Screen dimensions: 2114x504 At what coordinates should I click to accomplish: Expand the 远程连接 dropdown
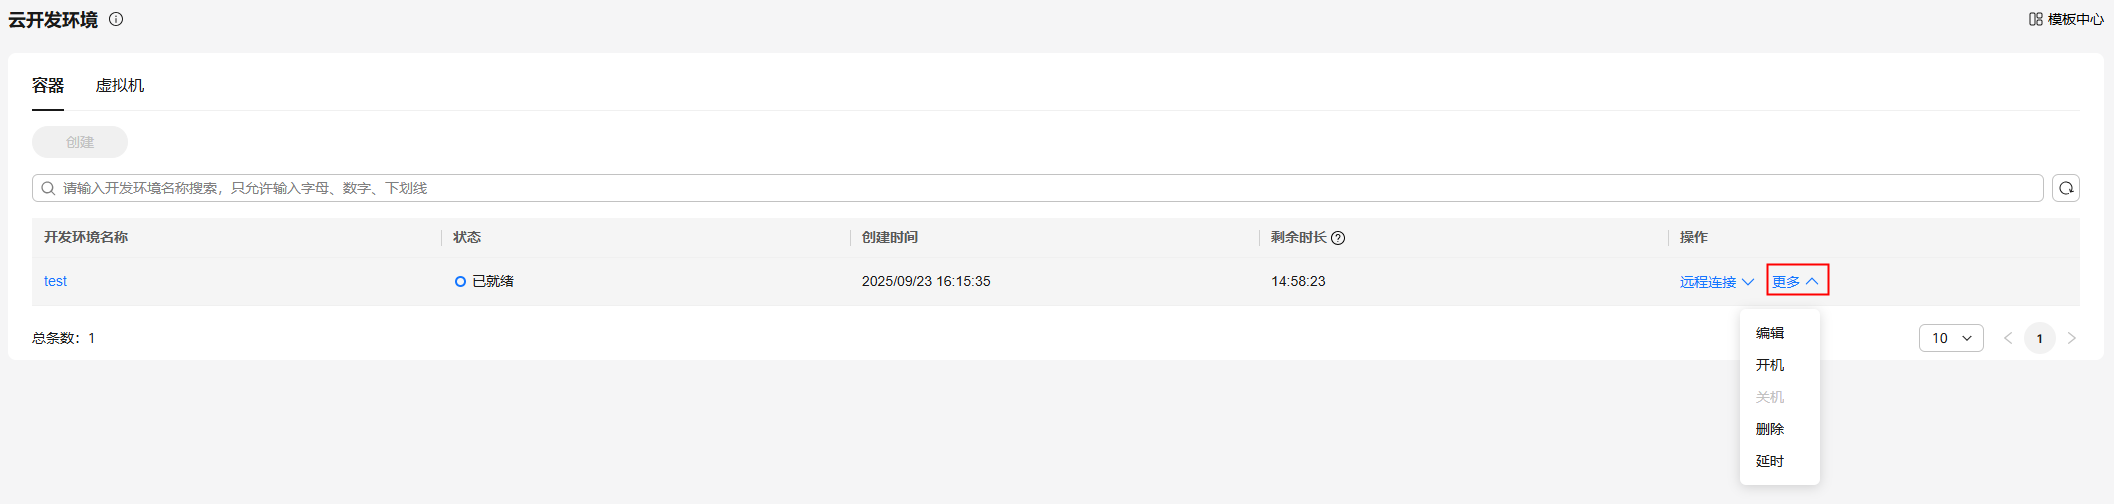[x=1716, y=282]
